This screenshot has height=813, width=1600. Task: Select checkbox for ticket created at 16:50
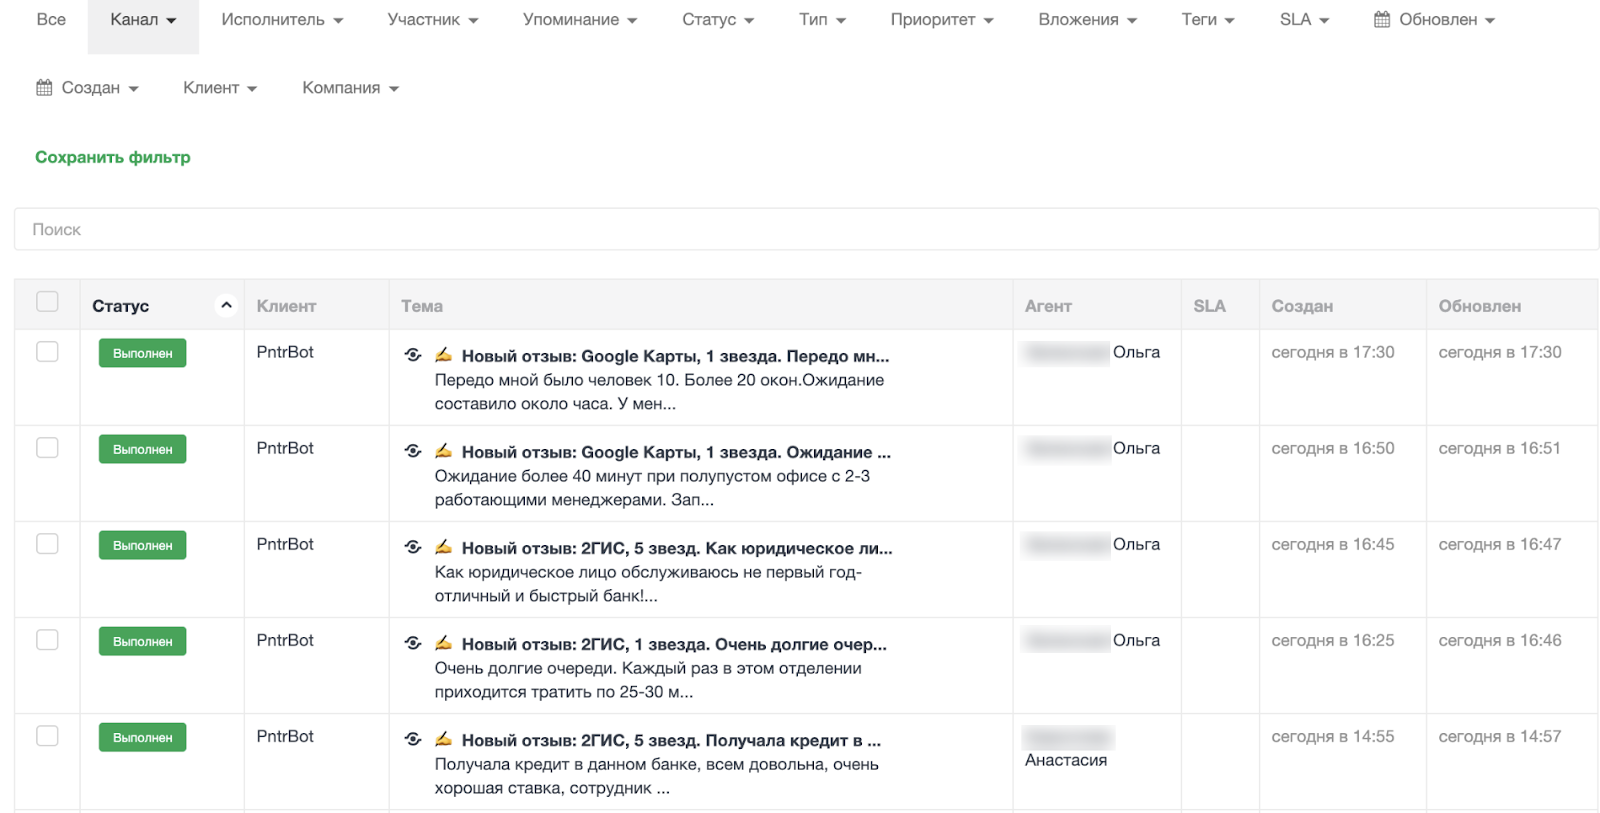[x=47, y=447]
